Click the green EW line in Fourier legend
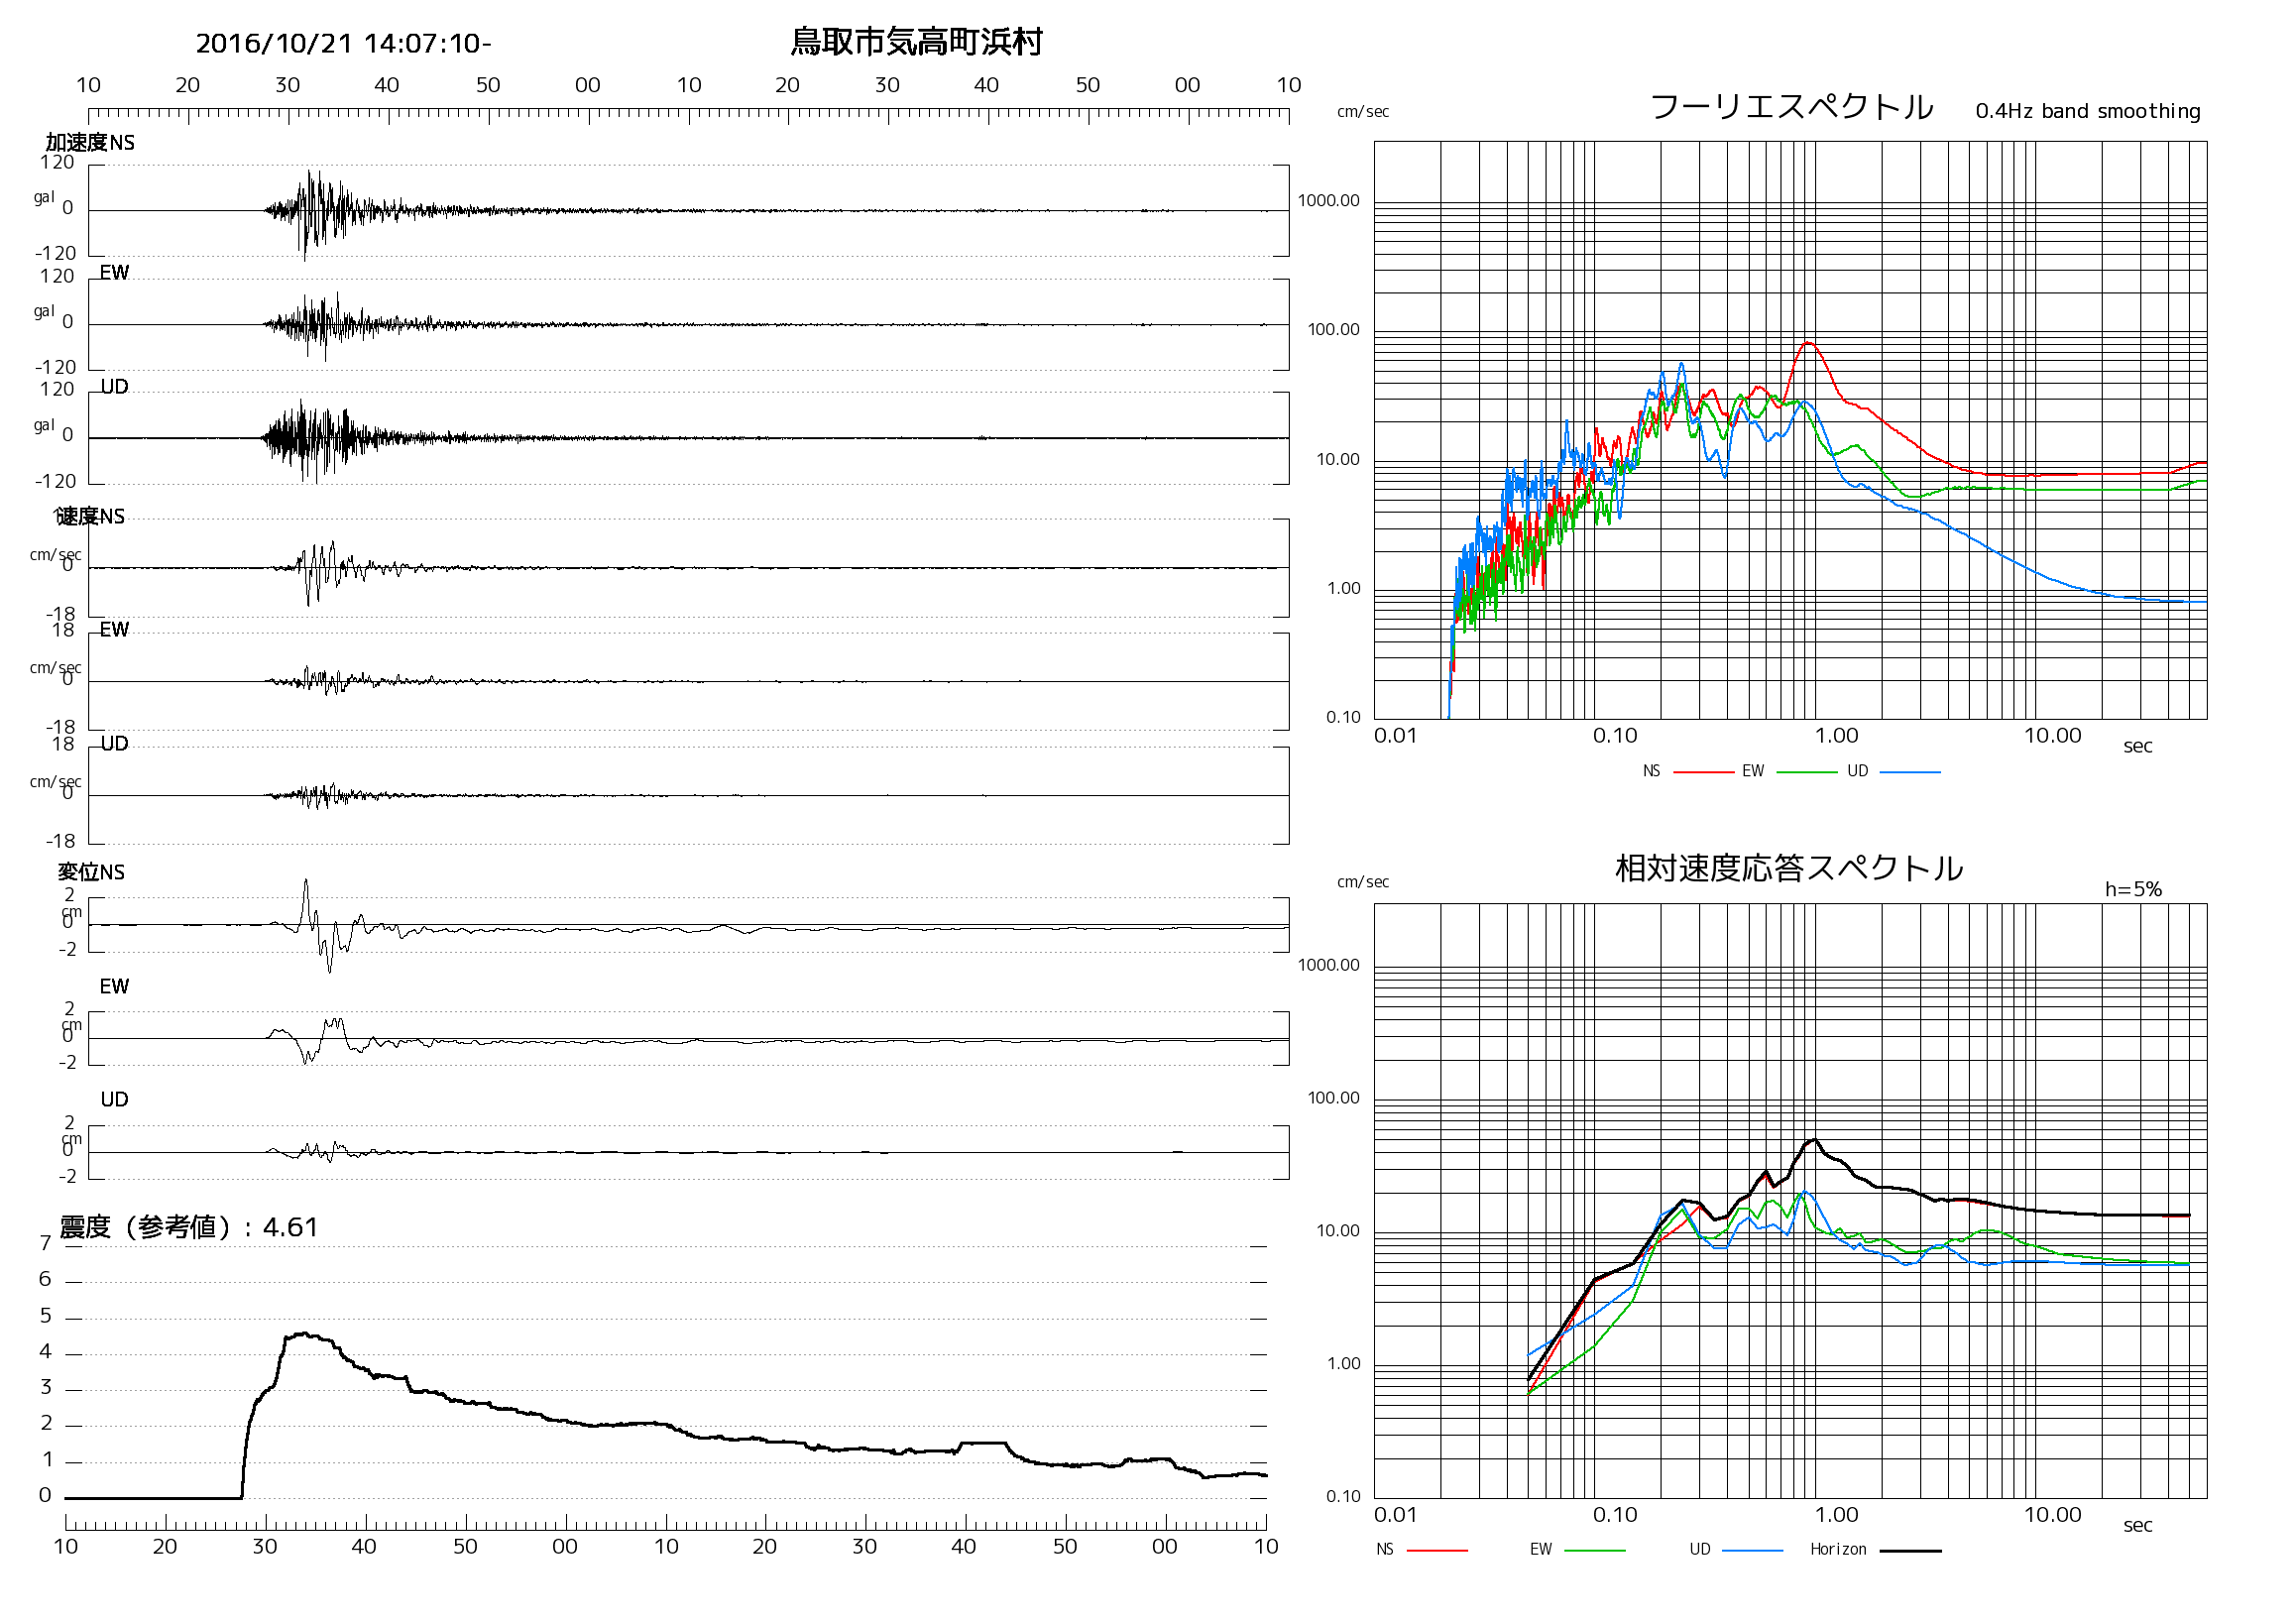Image resolution: width=2296 pixels, height=1623 pixels. coord(1807,773)
